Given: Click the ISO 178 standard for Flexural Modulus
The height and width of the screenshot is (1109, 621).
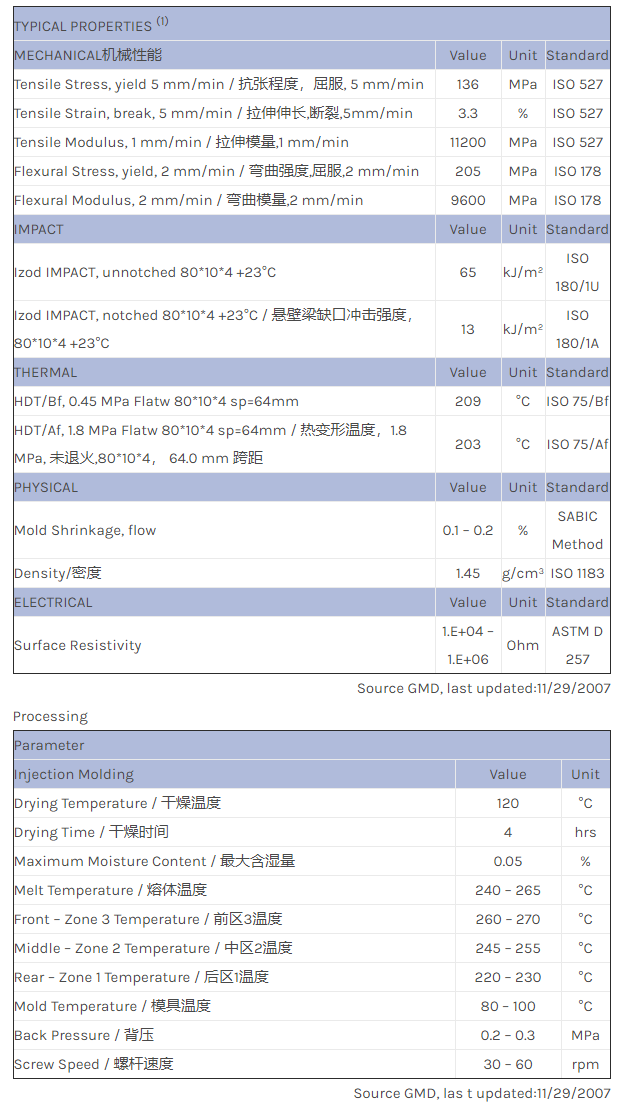Looking at the screenshot, I should point(577,200).
